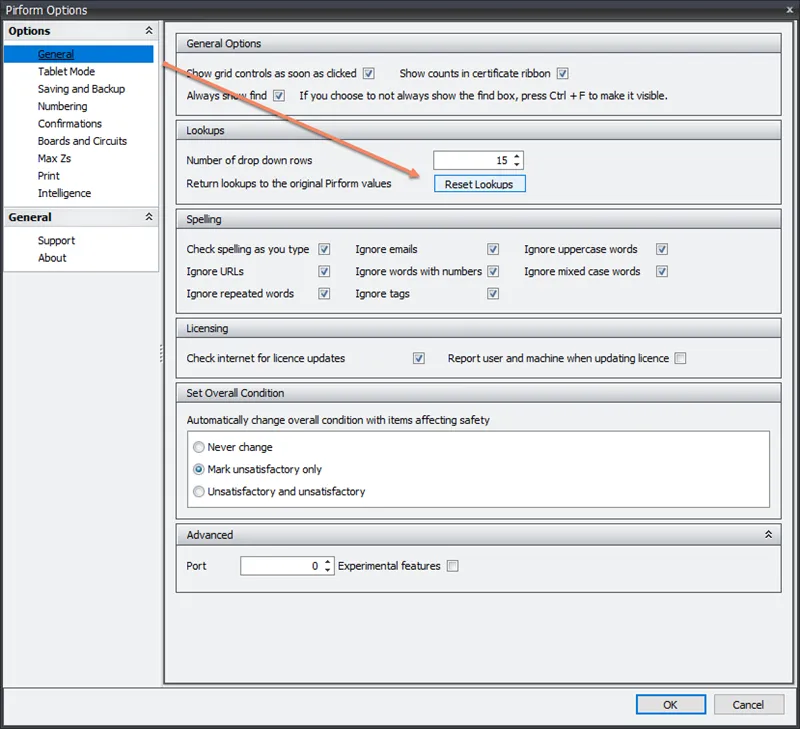The image size is (800, 729).
Task: Toggle "Show grid controls as soon as clicked"
Action: [369, 73]
